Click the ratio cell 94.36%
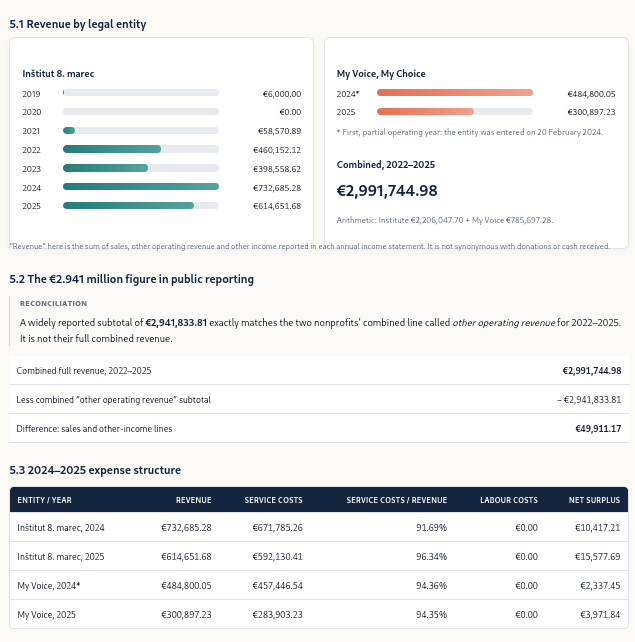This screenshot has width=635, height=642. pyautogui.click(x=432, y=586)
